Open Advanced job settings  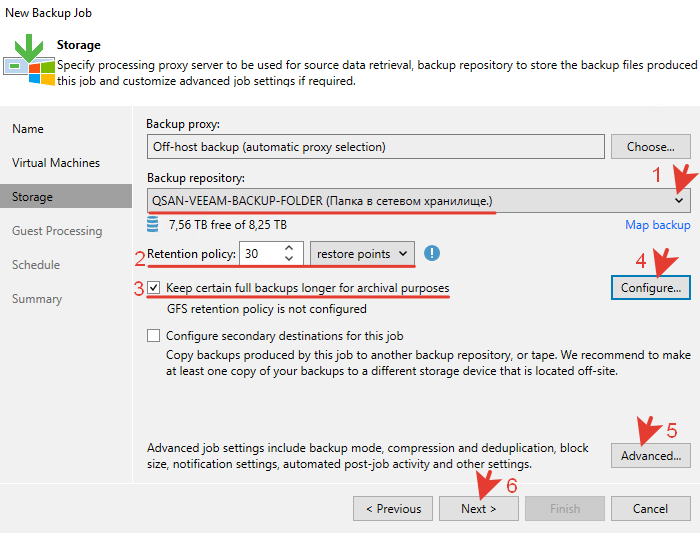pos(650,455)
